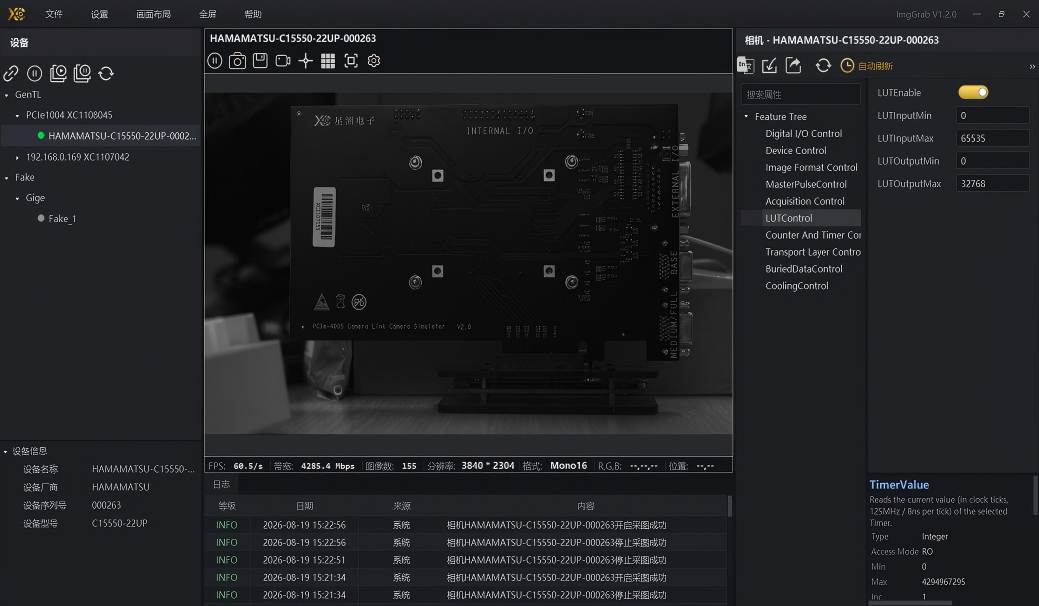1039x606 pixels.
Task: Open viewer settings gear
Action: 374,61
